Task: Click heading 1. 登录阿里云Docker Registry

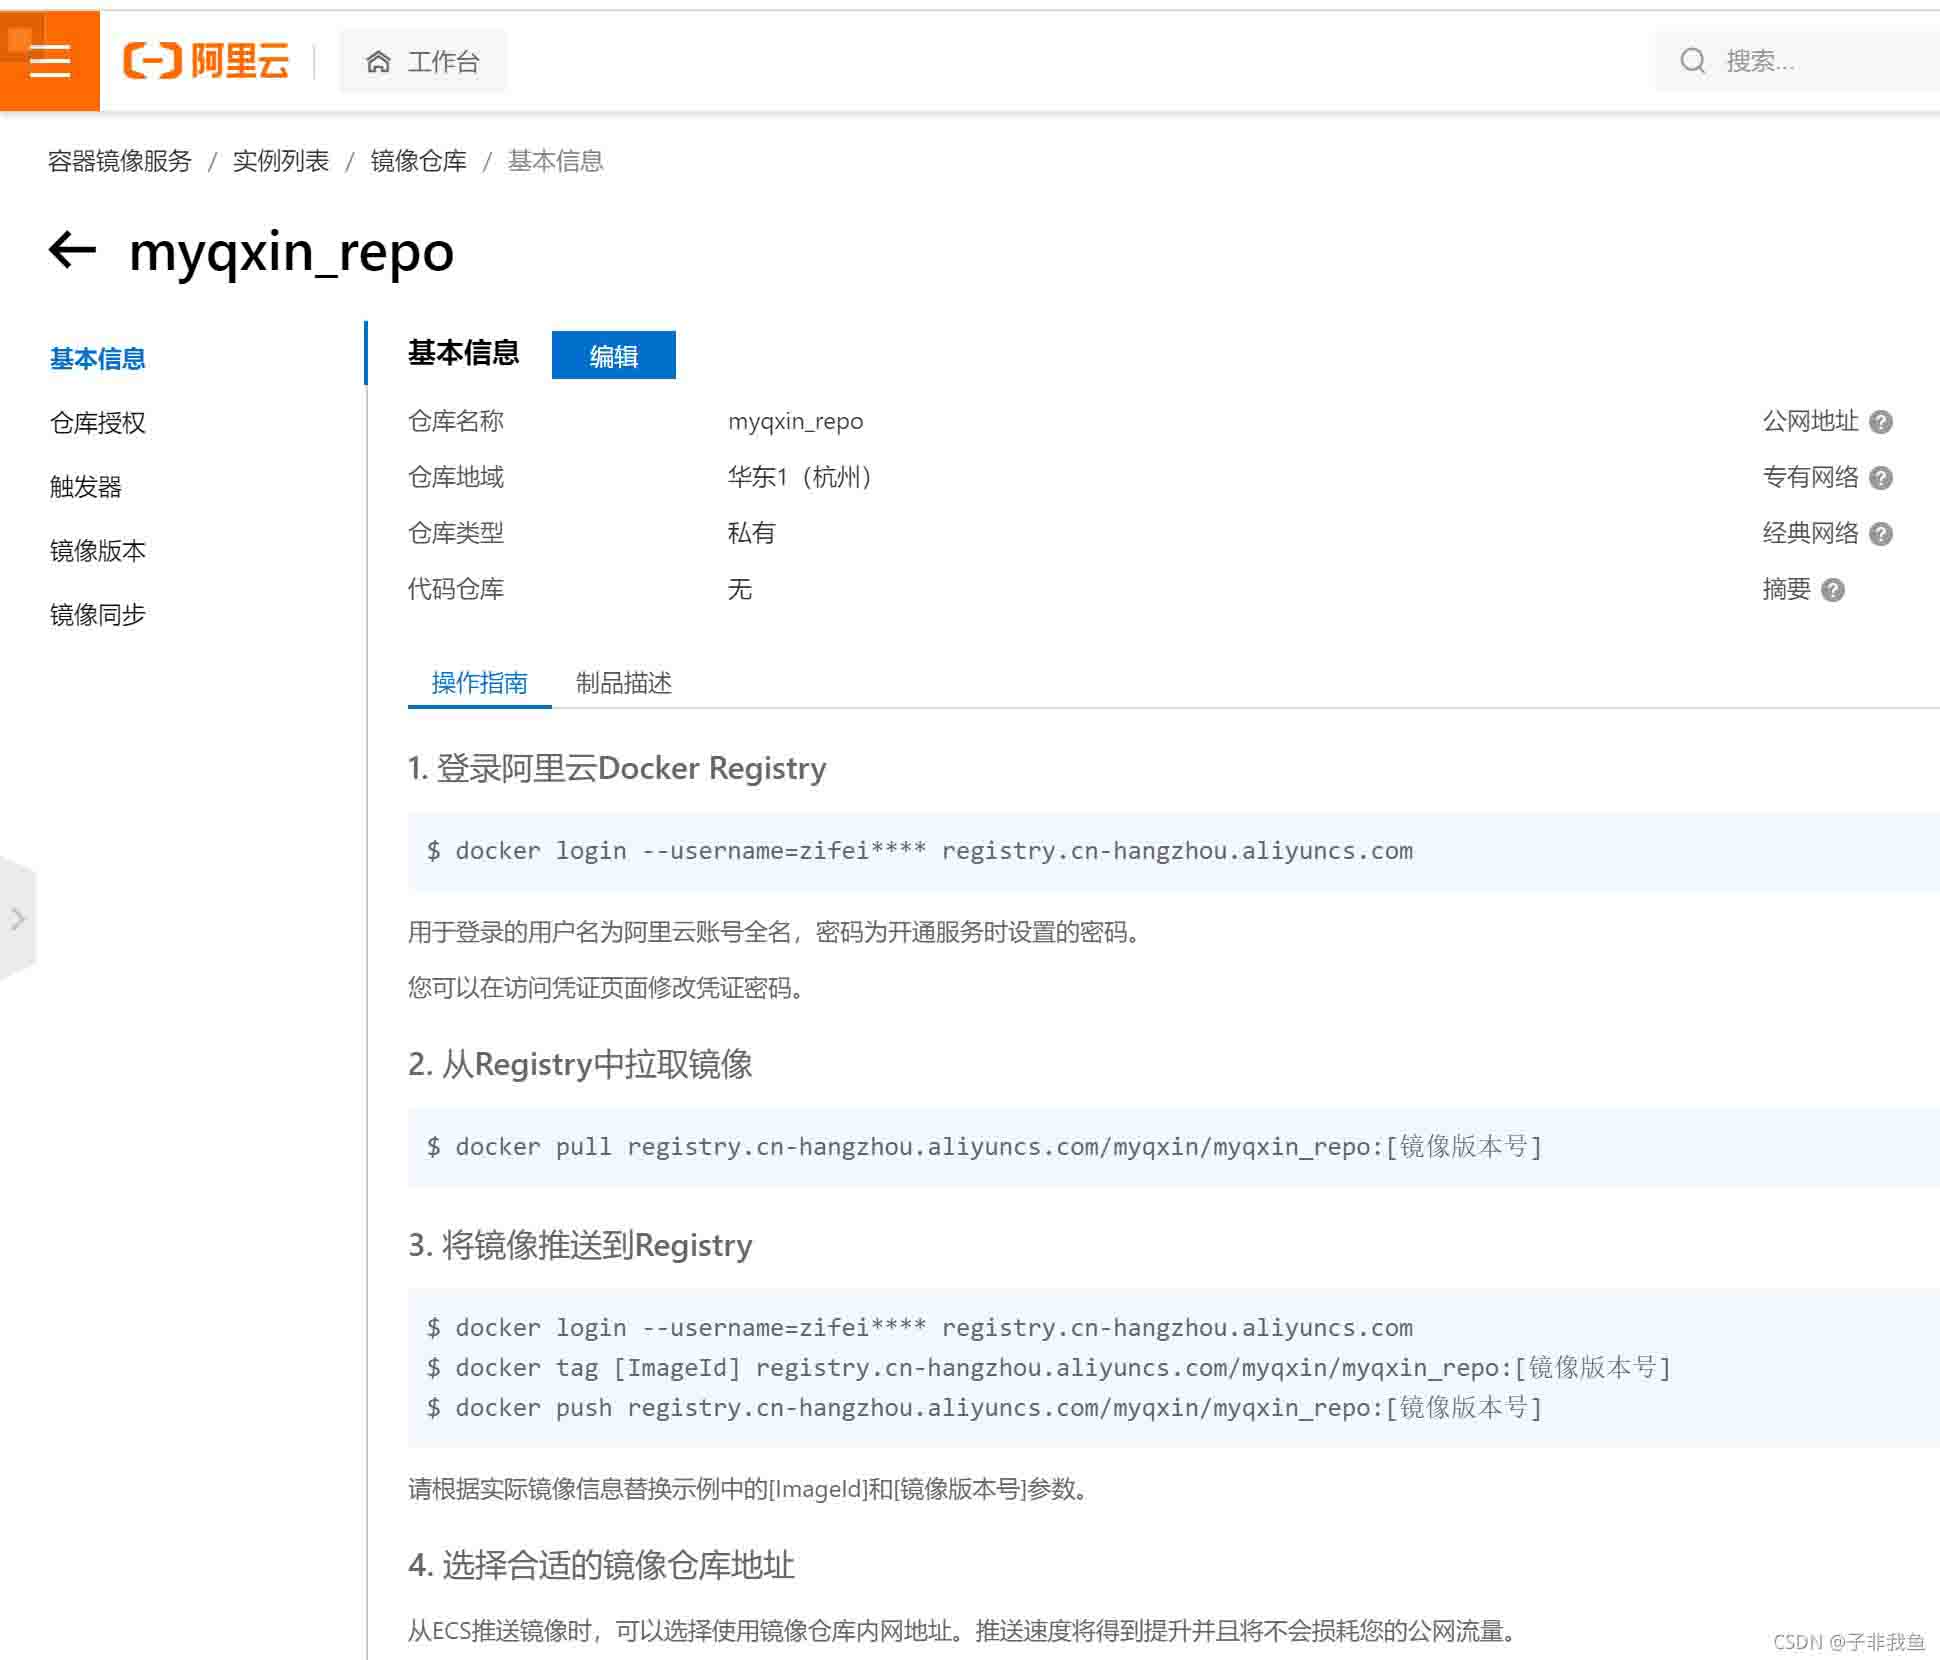Action: (x=617, y=768)
